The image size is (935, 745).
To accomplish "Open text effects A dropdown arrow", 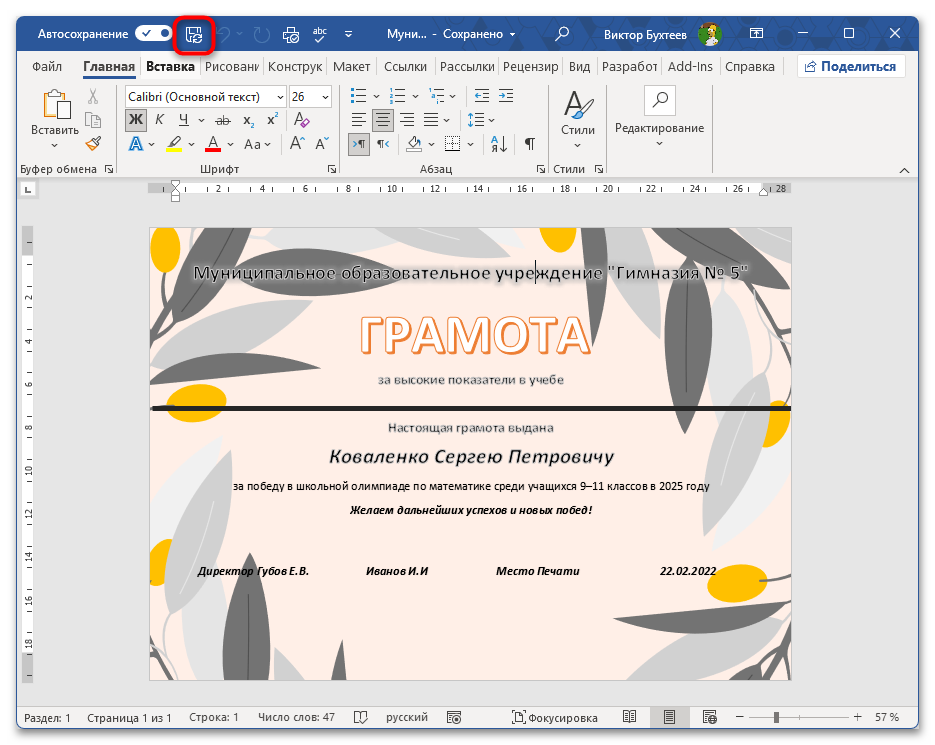I will 152,144.
